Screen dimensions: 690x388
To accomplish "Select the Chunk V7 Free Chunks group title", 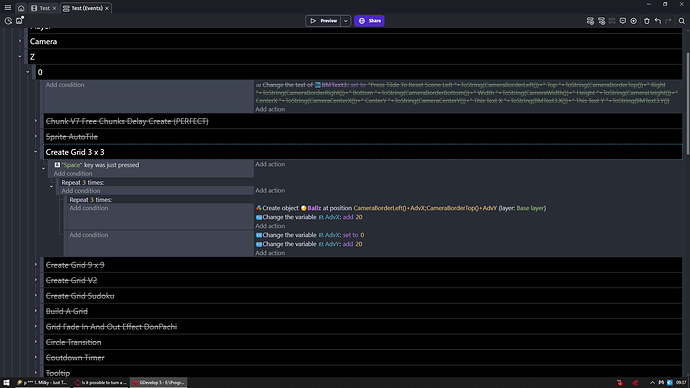I will (x=127, y=121).
